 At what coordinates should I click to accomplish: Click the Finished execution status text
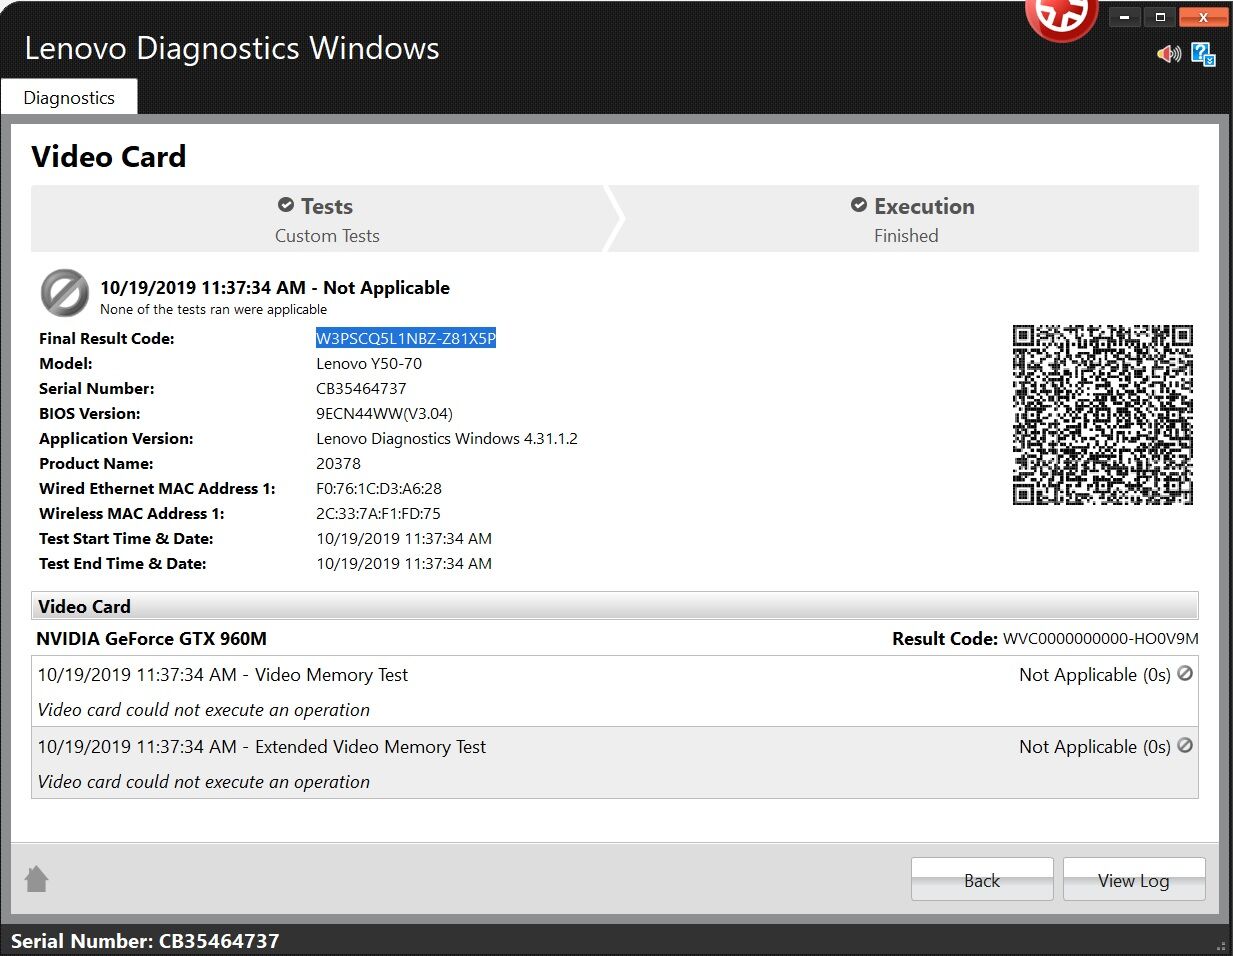[x=906, y=236]
